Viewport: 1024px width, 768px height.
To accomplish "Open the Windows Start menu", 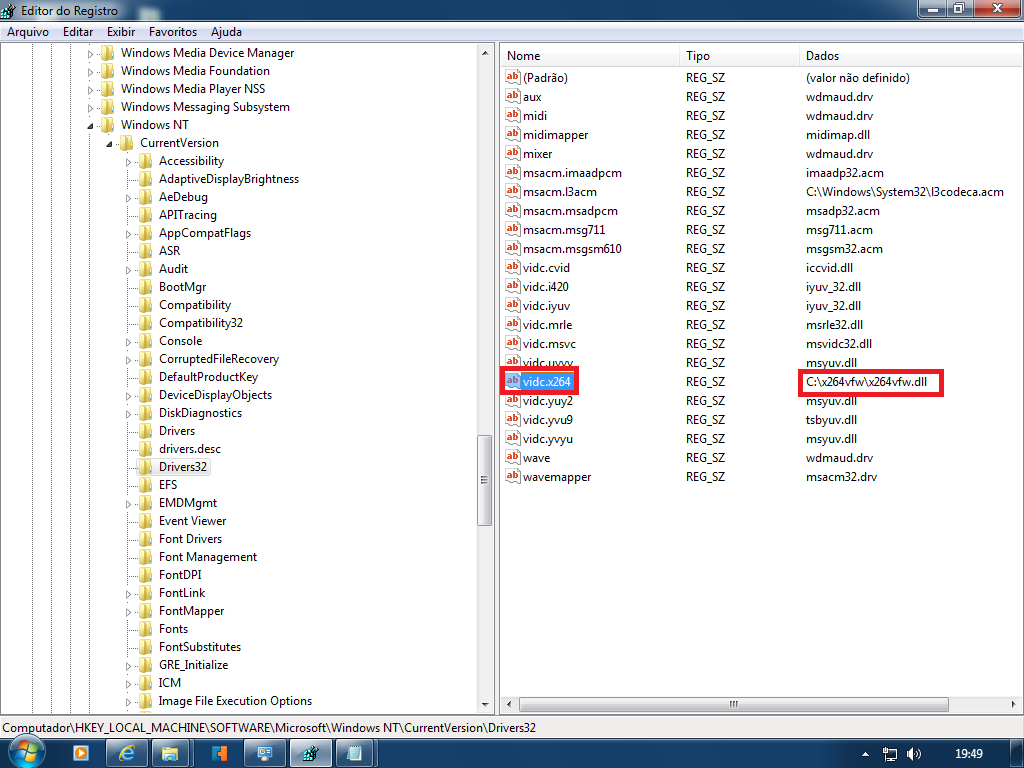I will 25,752.
